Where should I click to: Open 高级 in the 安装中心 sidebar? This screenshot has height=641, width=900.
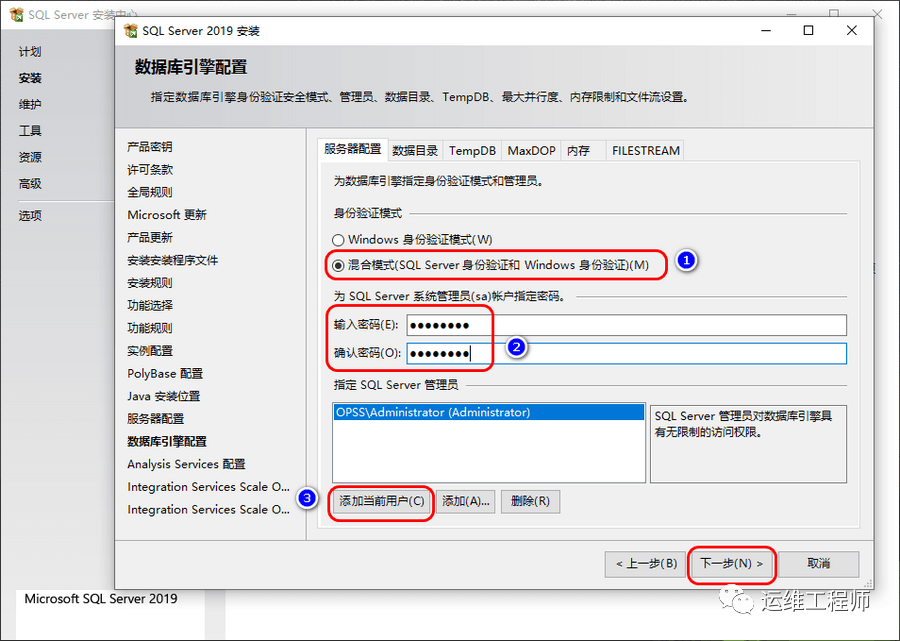click(x=30, y=184)
